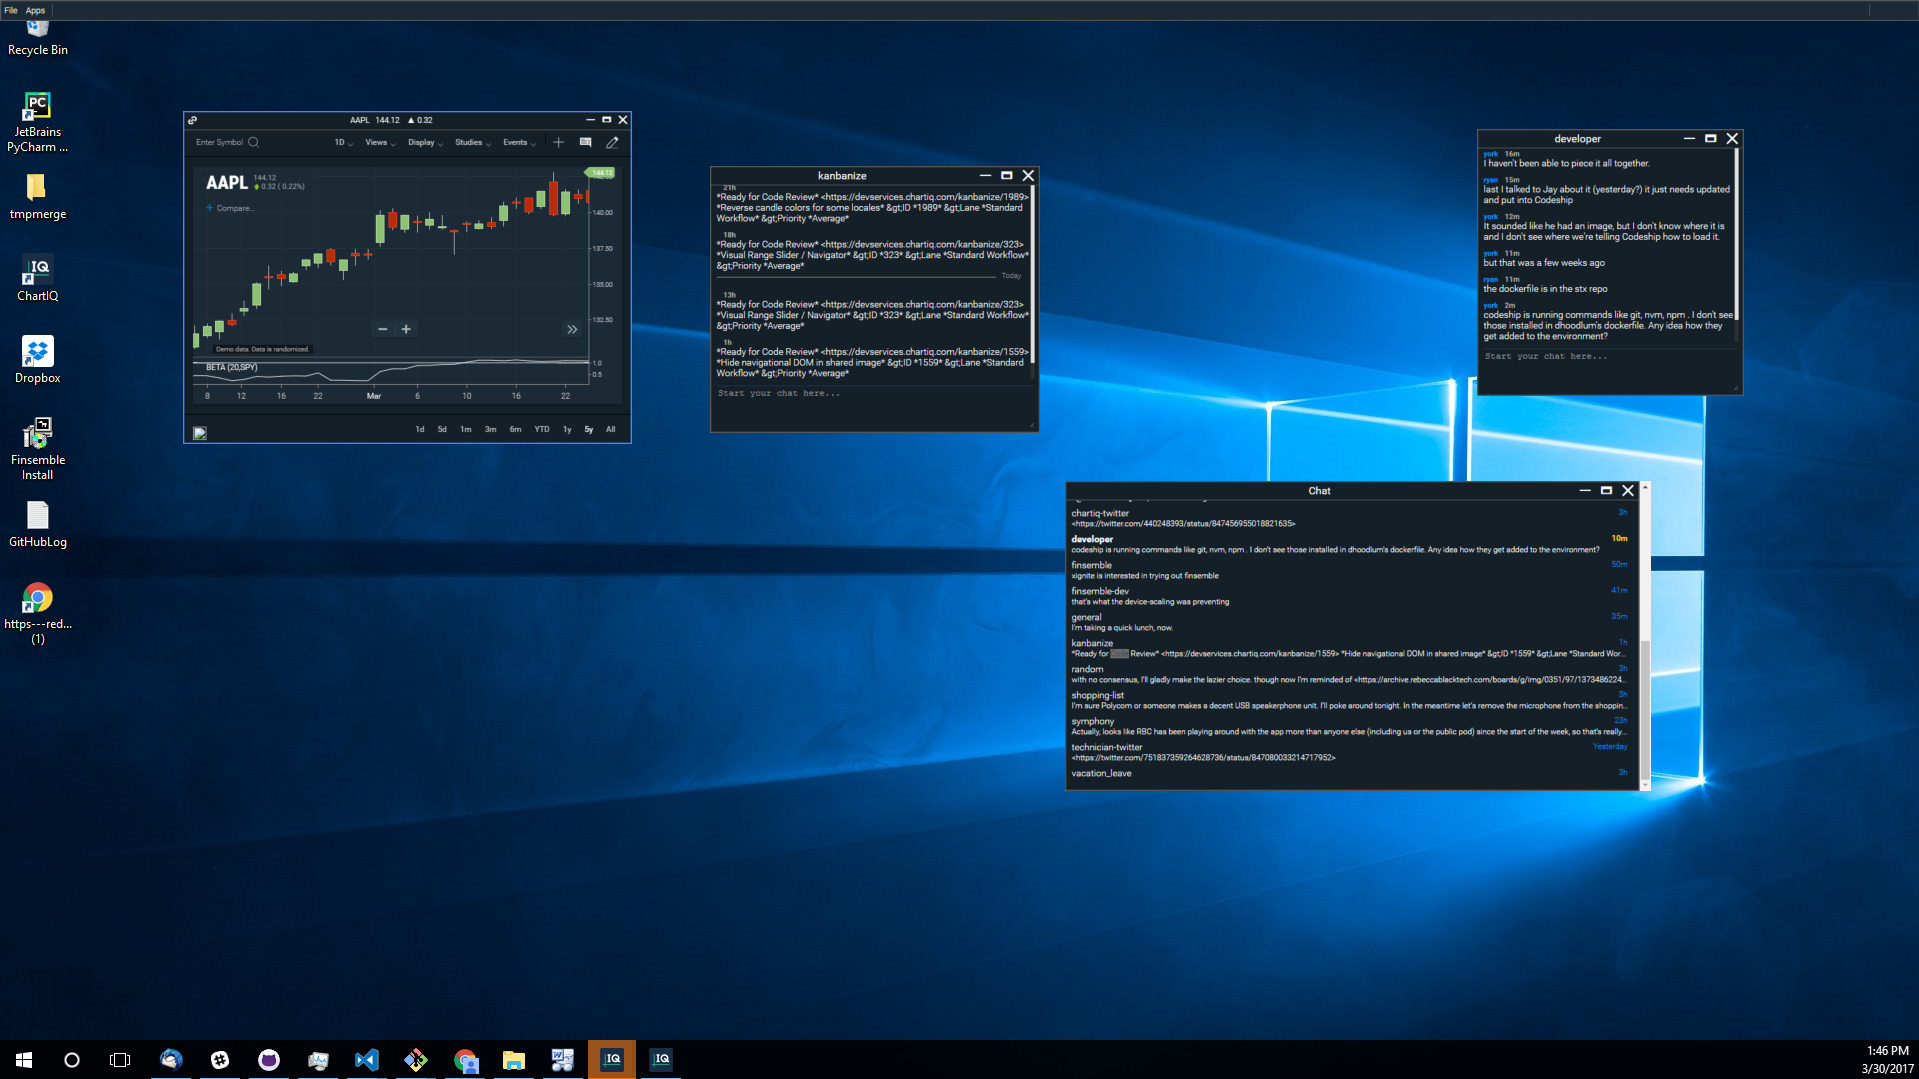The width and height of the screenshot is (1919, 1079).
Task: Select the 6m range
Action: coord(516,429)
